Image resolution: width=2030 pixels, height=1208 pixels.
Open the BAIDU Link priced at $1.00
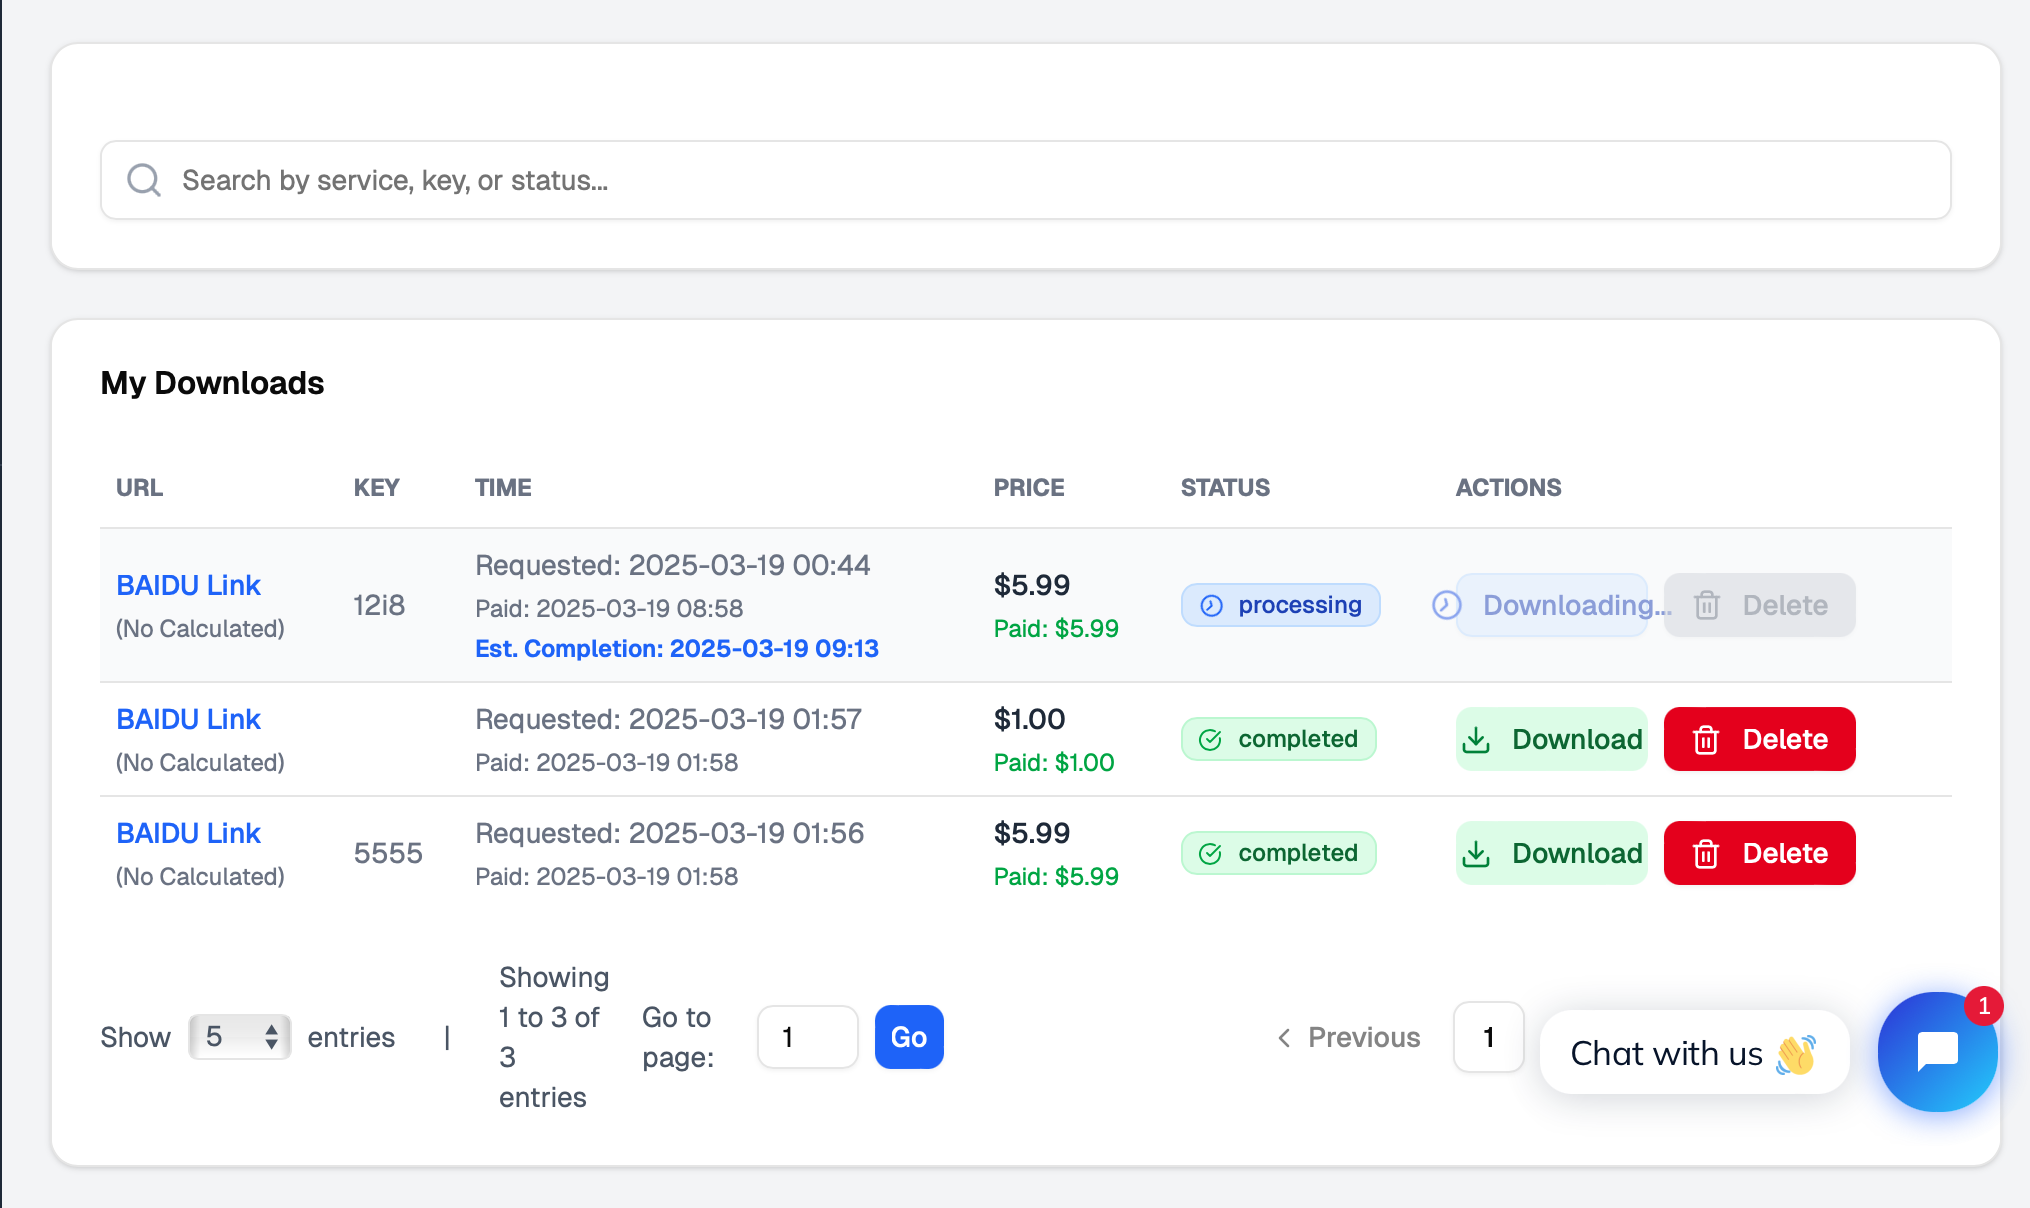pyautogui.click(x=188, y=719)
